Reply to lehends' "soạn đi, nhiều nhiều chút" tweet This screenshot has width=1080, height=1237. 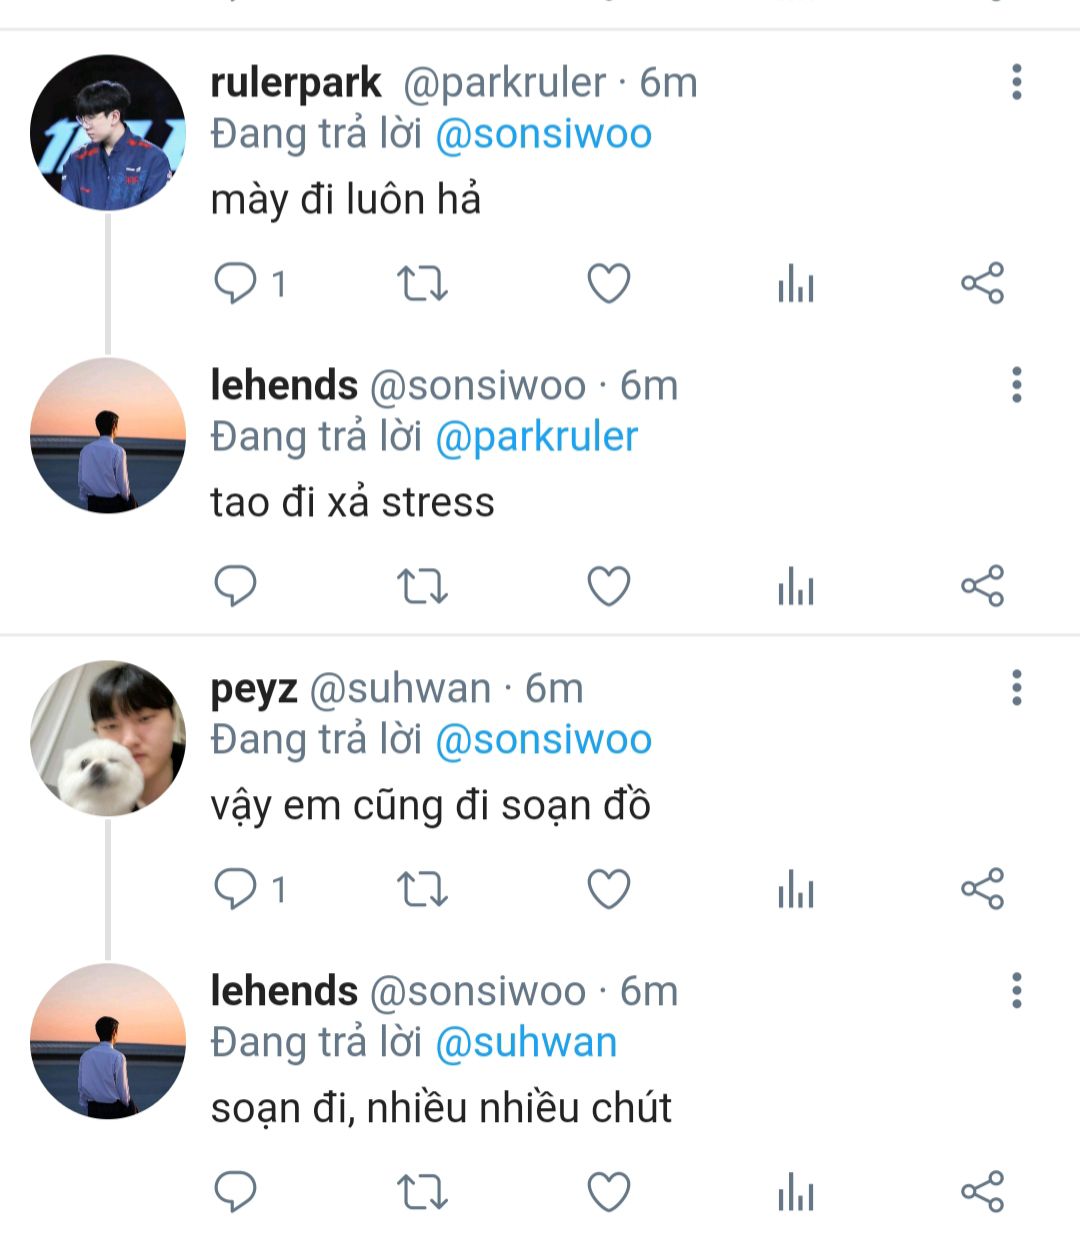click(x=236, y=1192)
